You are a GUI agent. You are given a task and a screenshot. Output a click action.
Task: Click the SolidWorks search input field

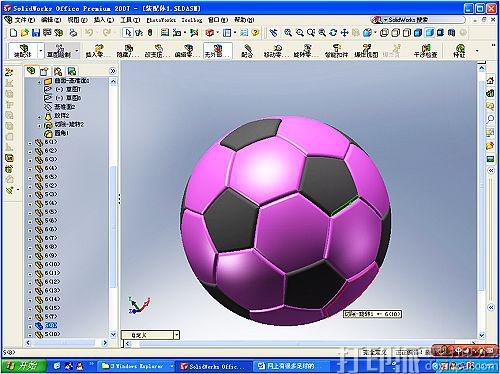coord(418,20)
